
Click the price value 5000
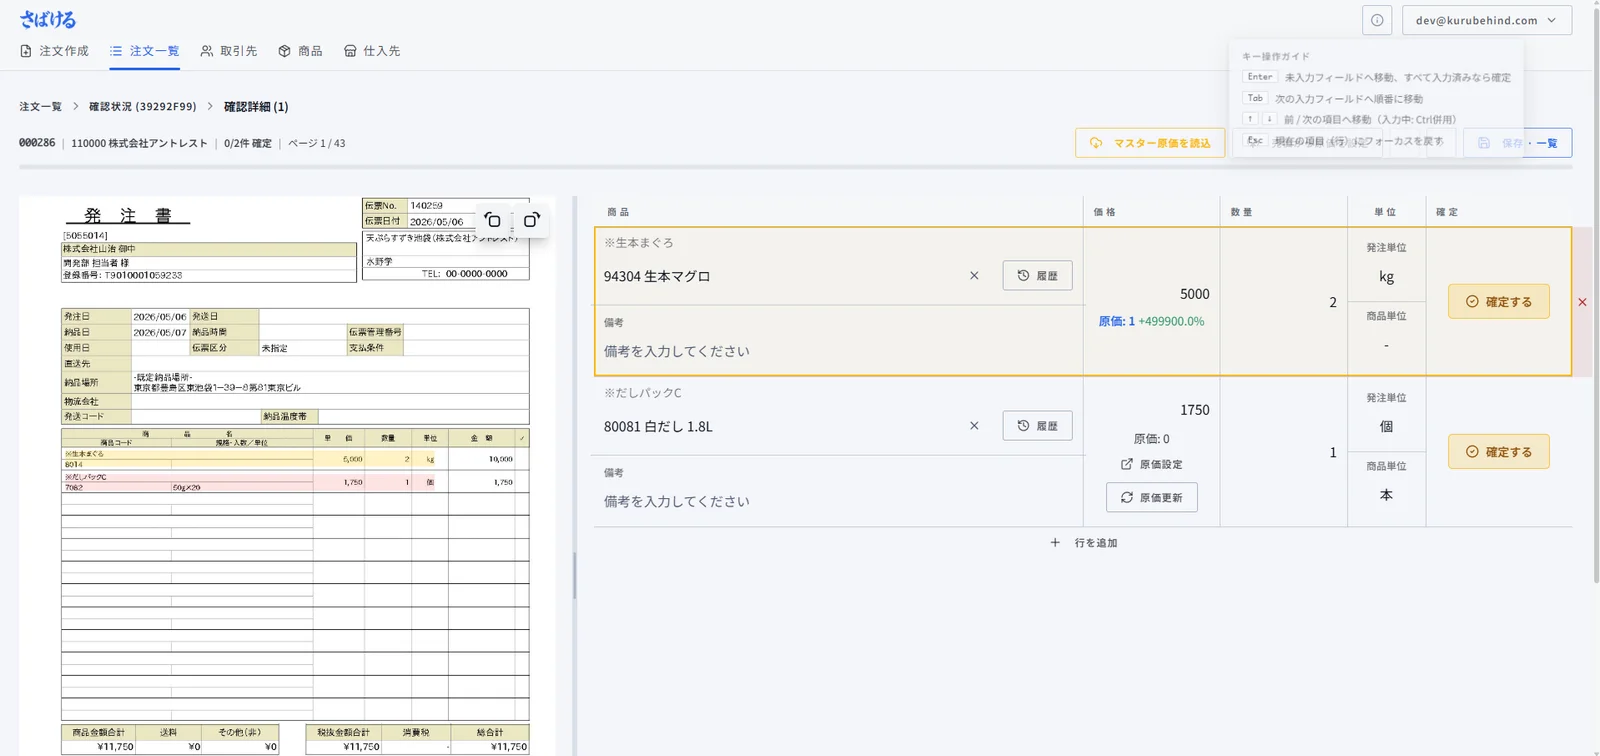(1194, 294)
